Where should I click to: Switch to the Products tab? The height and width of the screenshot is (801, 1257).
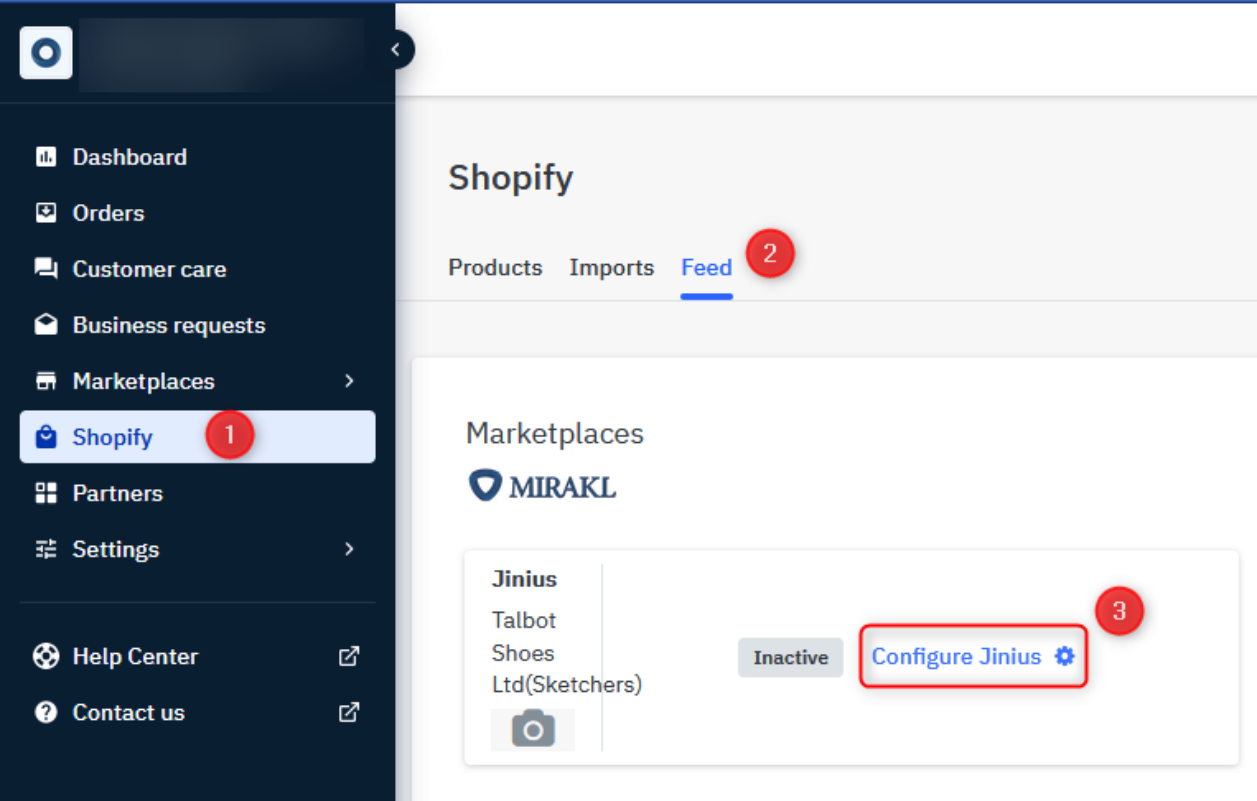495,268
